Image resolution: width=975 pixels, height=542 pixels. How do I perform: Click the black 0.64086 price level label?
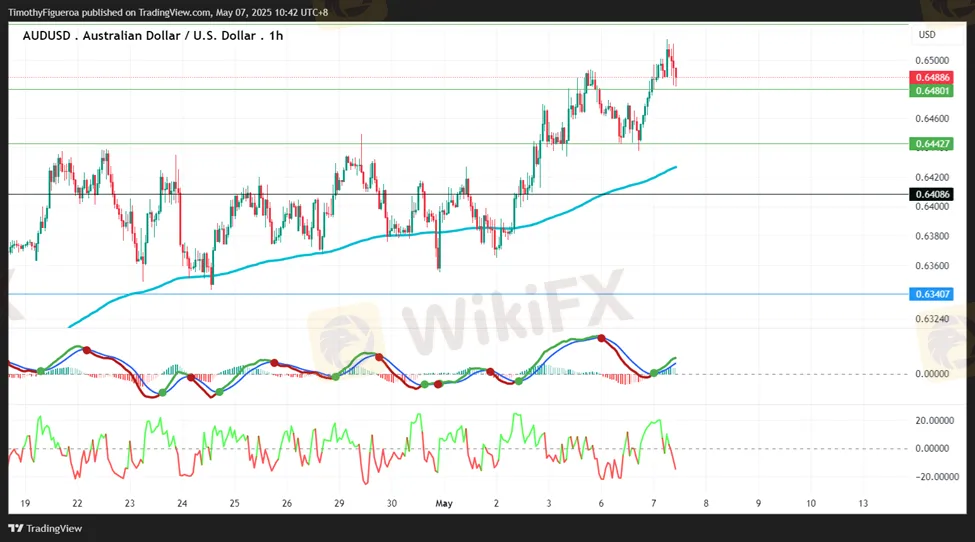(x=931, y=194)
